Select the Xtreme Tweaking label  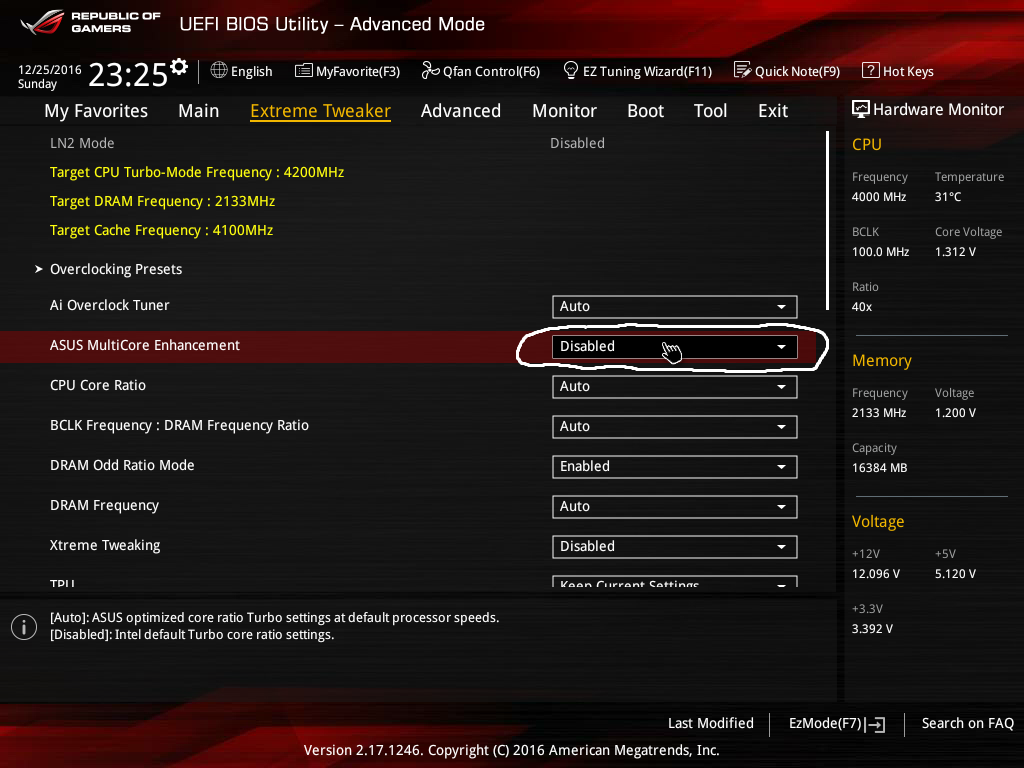click(x=105, y=545)
